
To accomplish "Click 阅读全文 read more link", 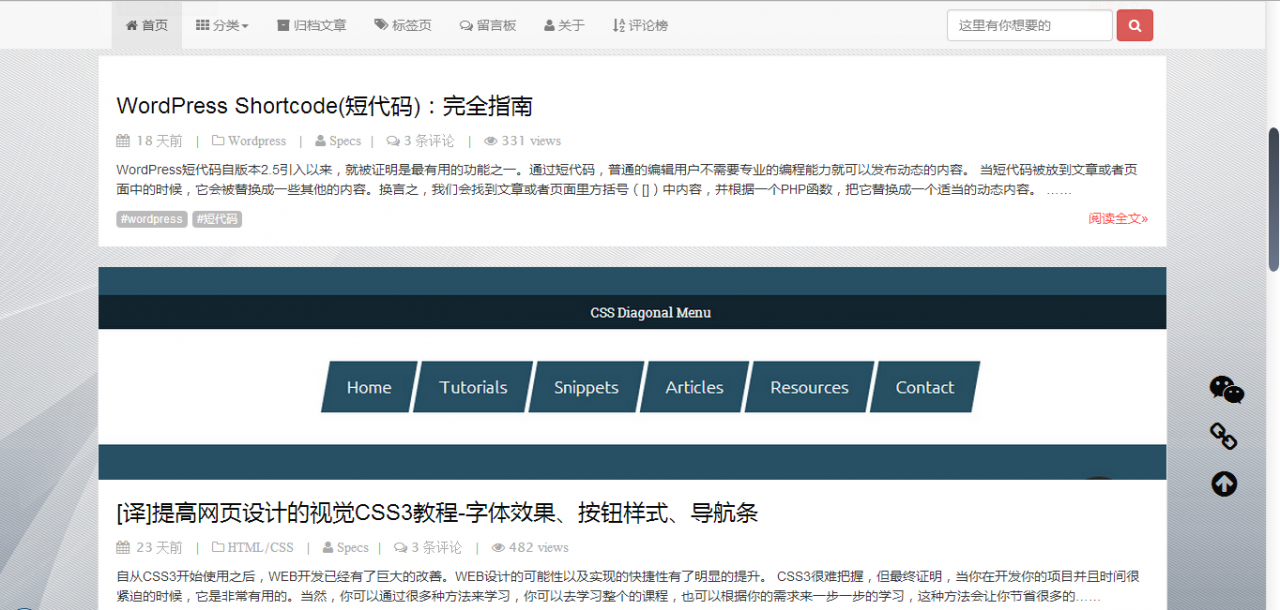I will (1118, 218).
